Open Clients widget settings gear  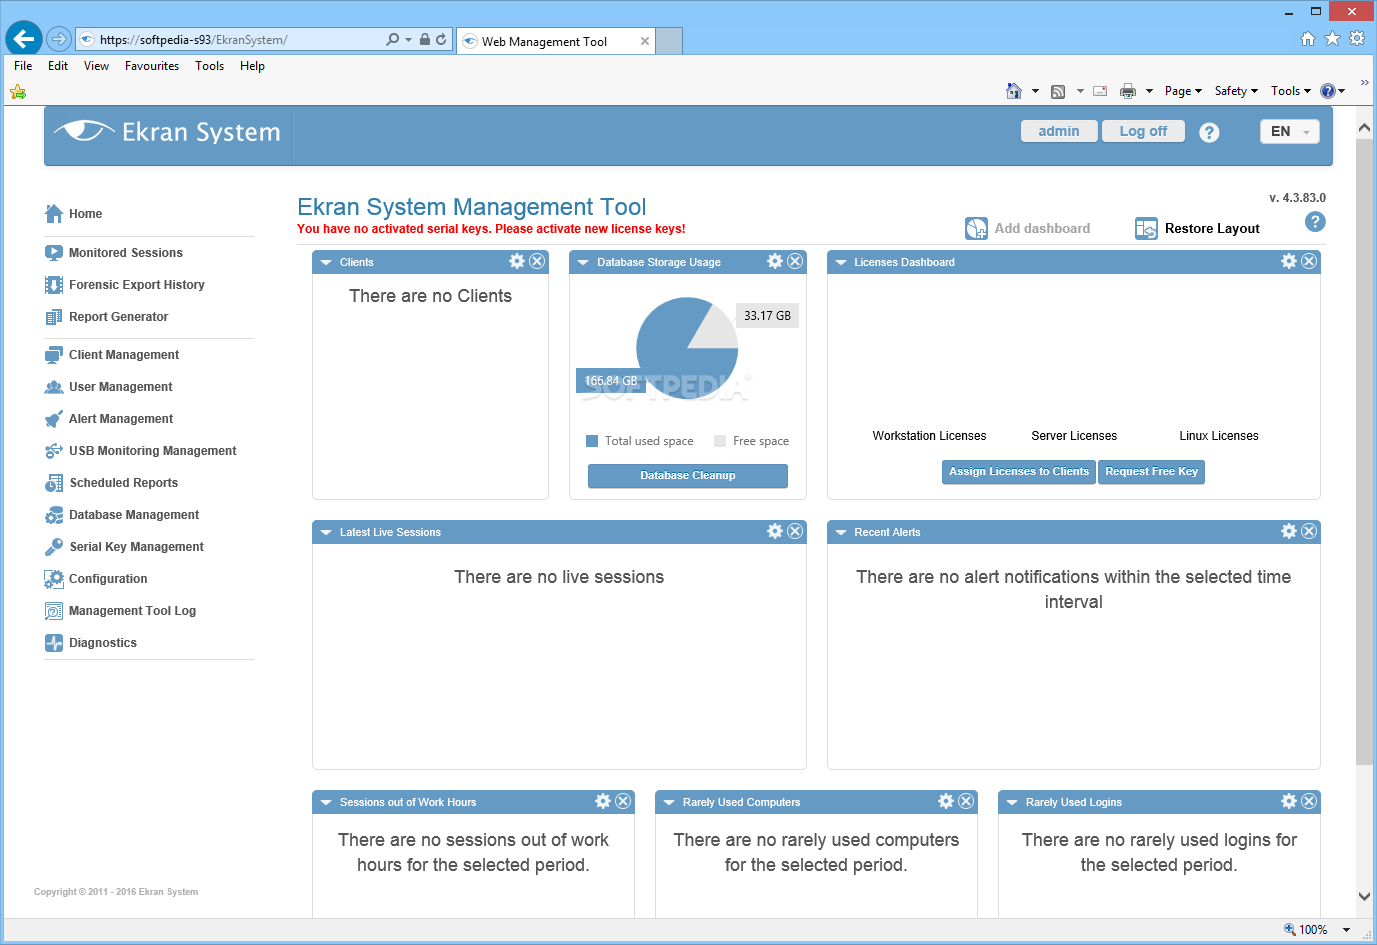[517, 261]
